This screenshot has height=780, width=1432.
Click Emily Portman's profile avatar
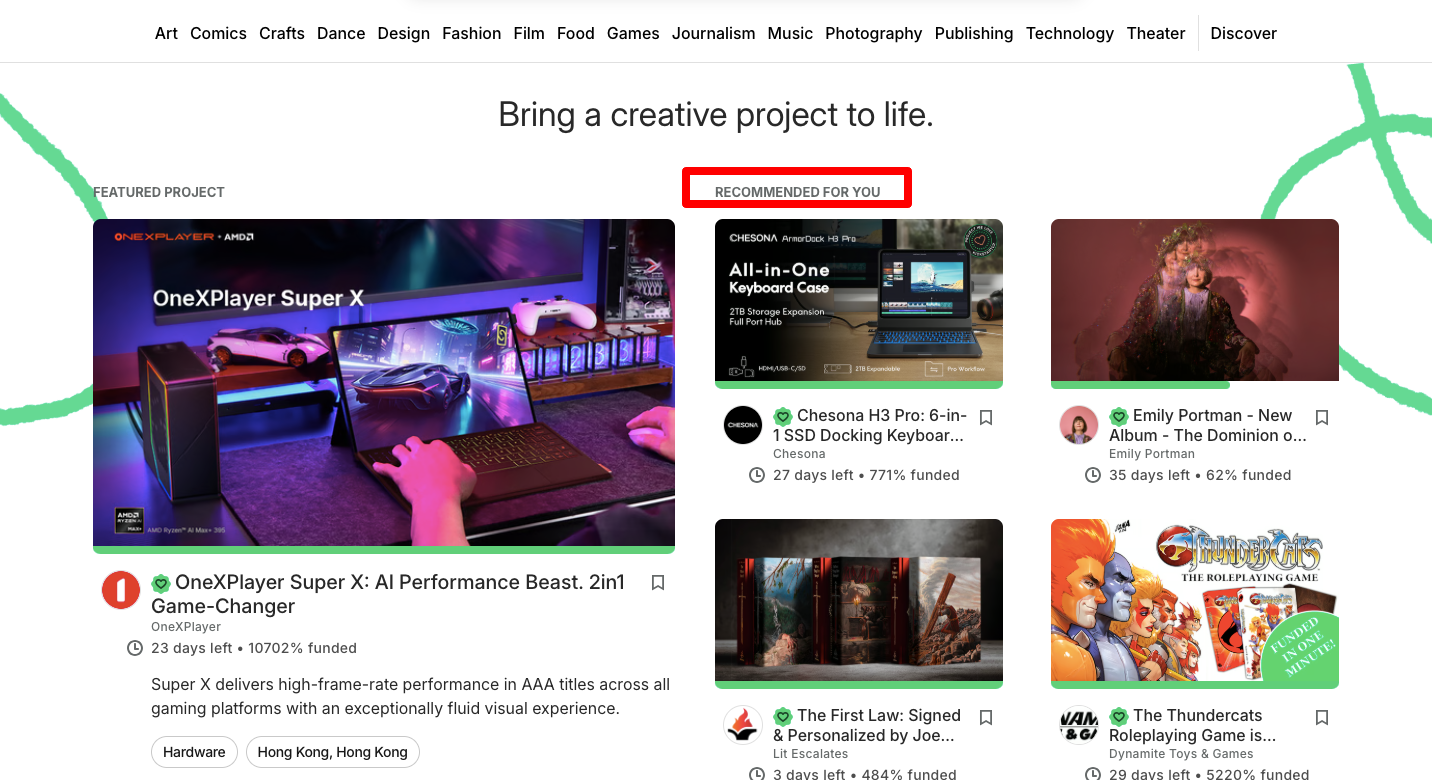[x=1079, y=425]
